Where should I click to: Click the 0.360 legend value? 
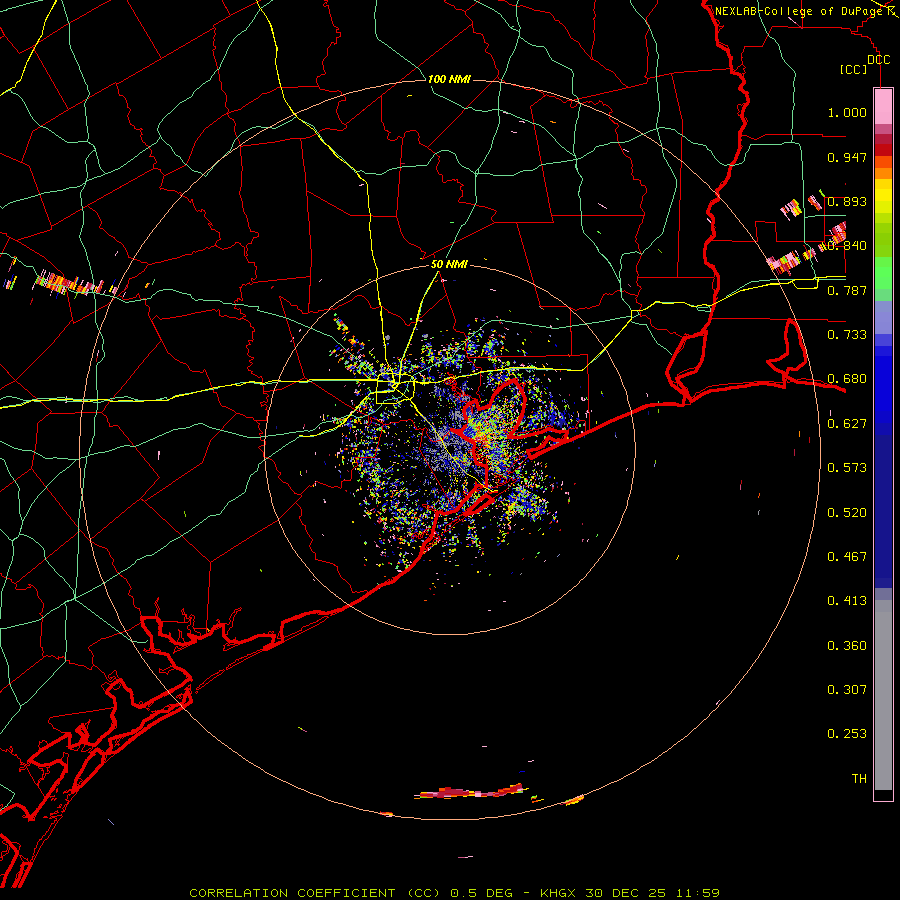847,646
